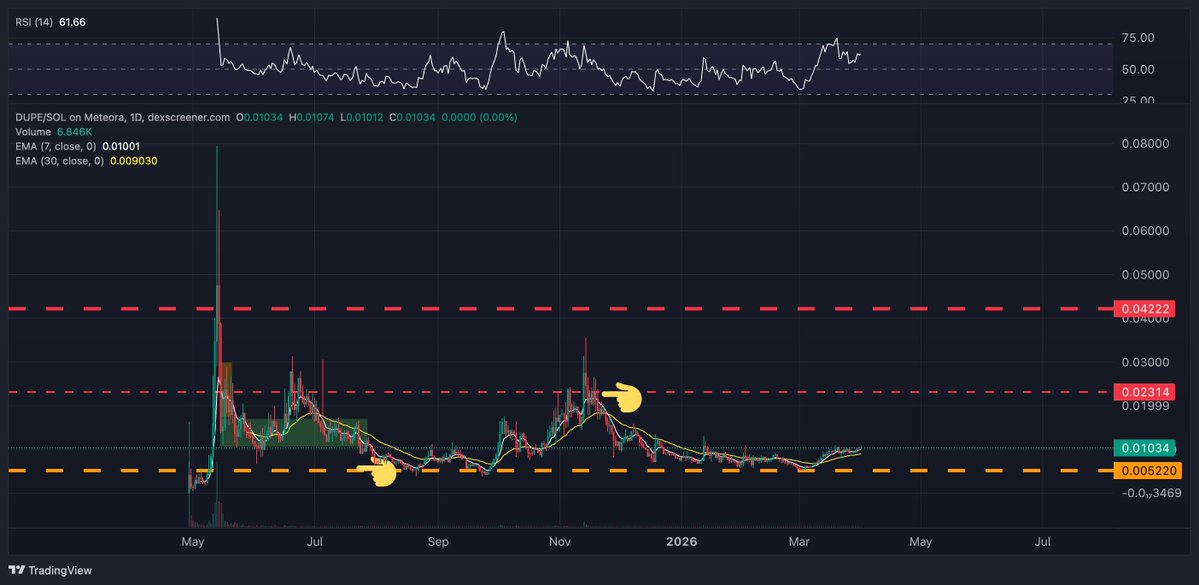This screenshot has height=585, width=1199.
Task: Click the Mar time axis label
Action: pos(799,542)
